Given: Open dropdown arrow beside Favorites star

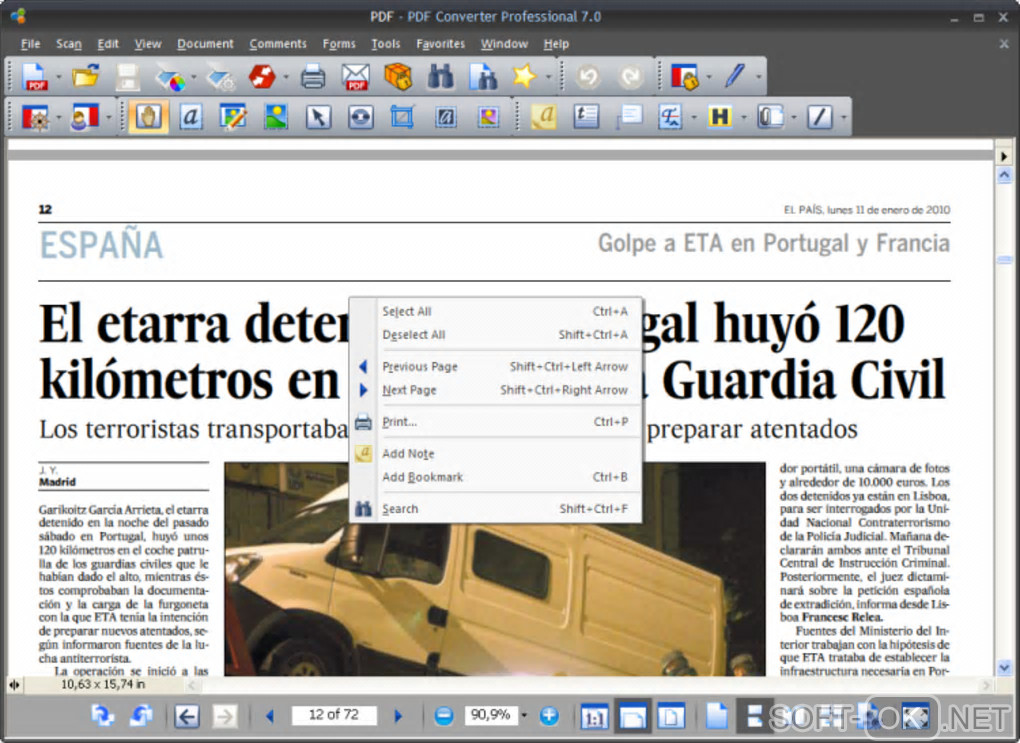Looking at the screenshot, I should click(548, 77).
